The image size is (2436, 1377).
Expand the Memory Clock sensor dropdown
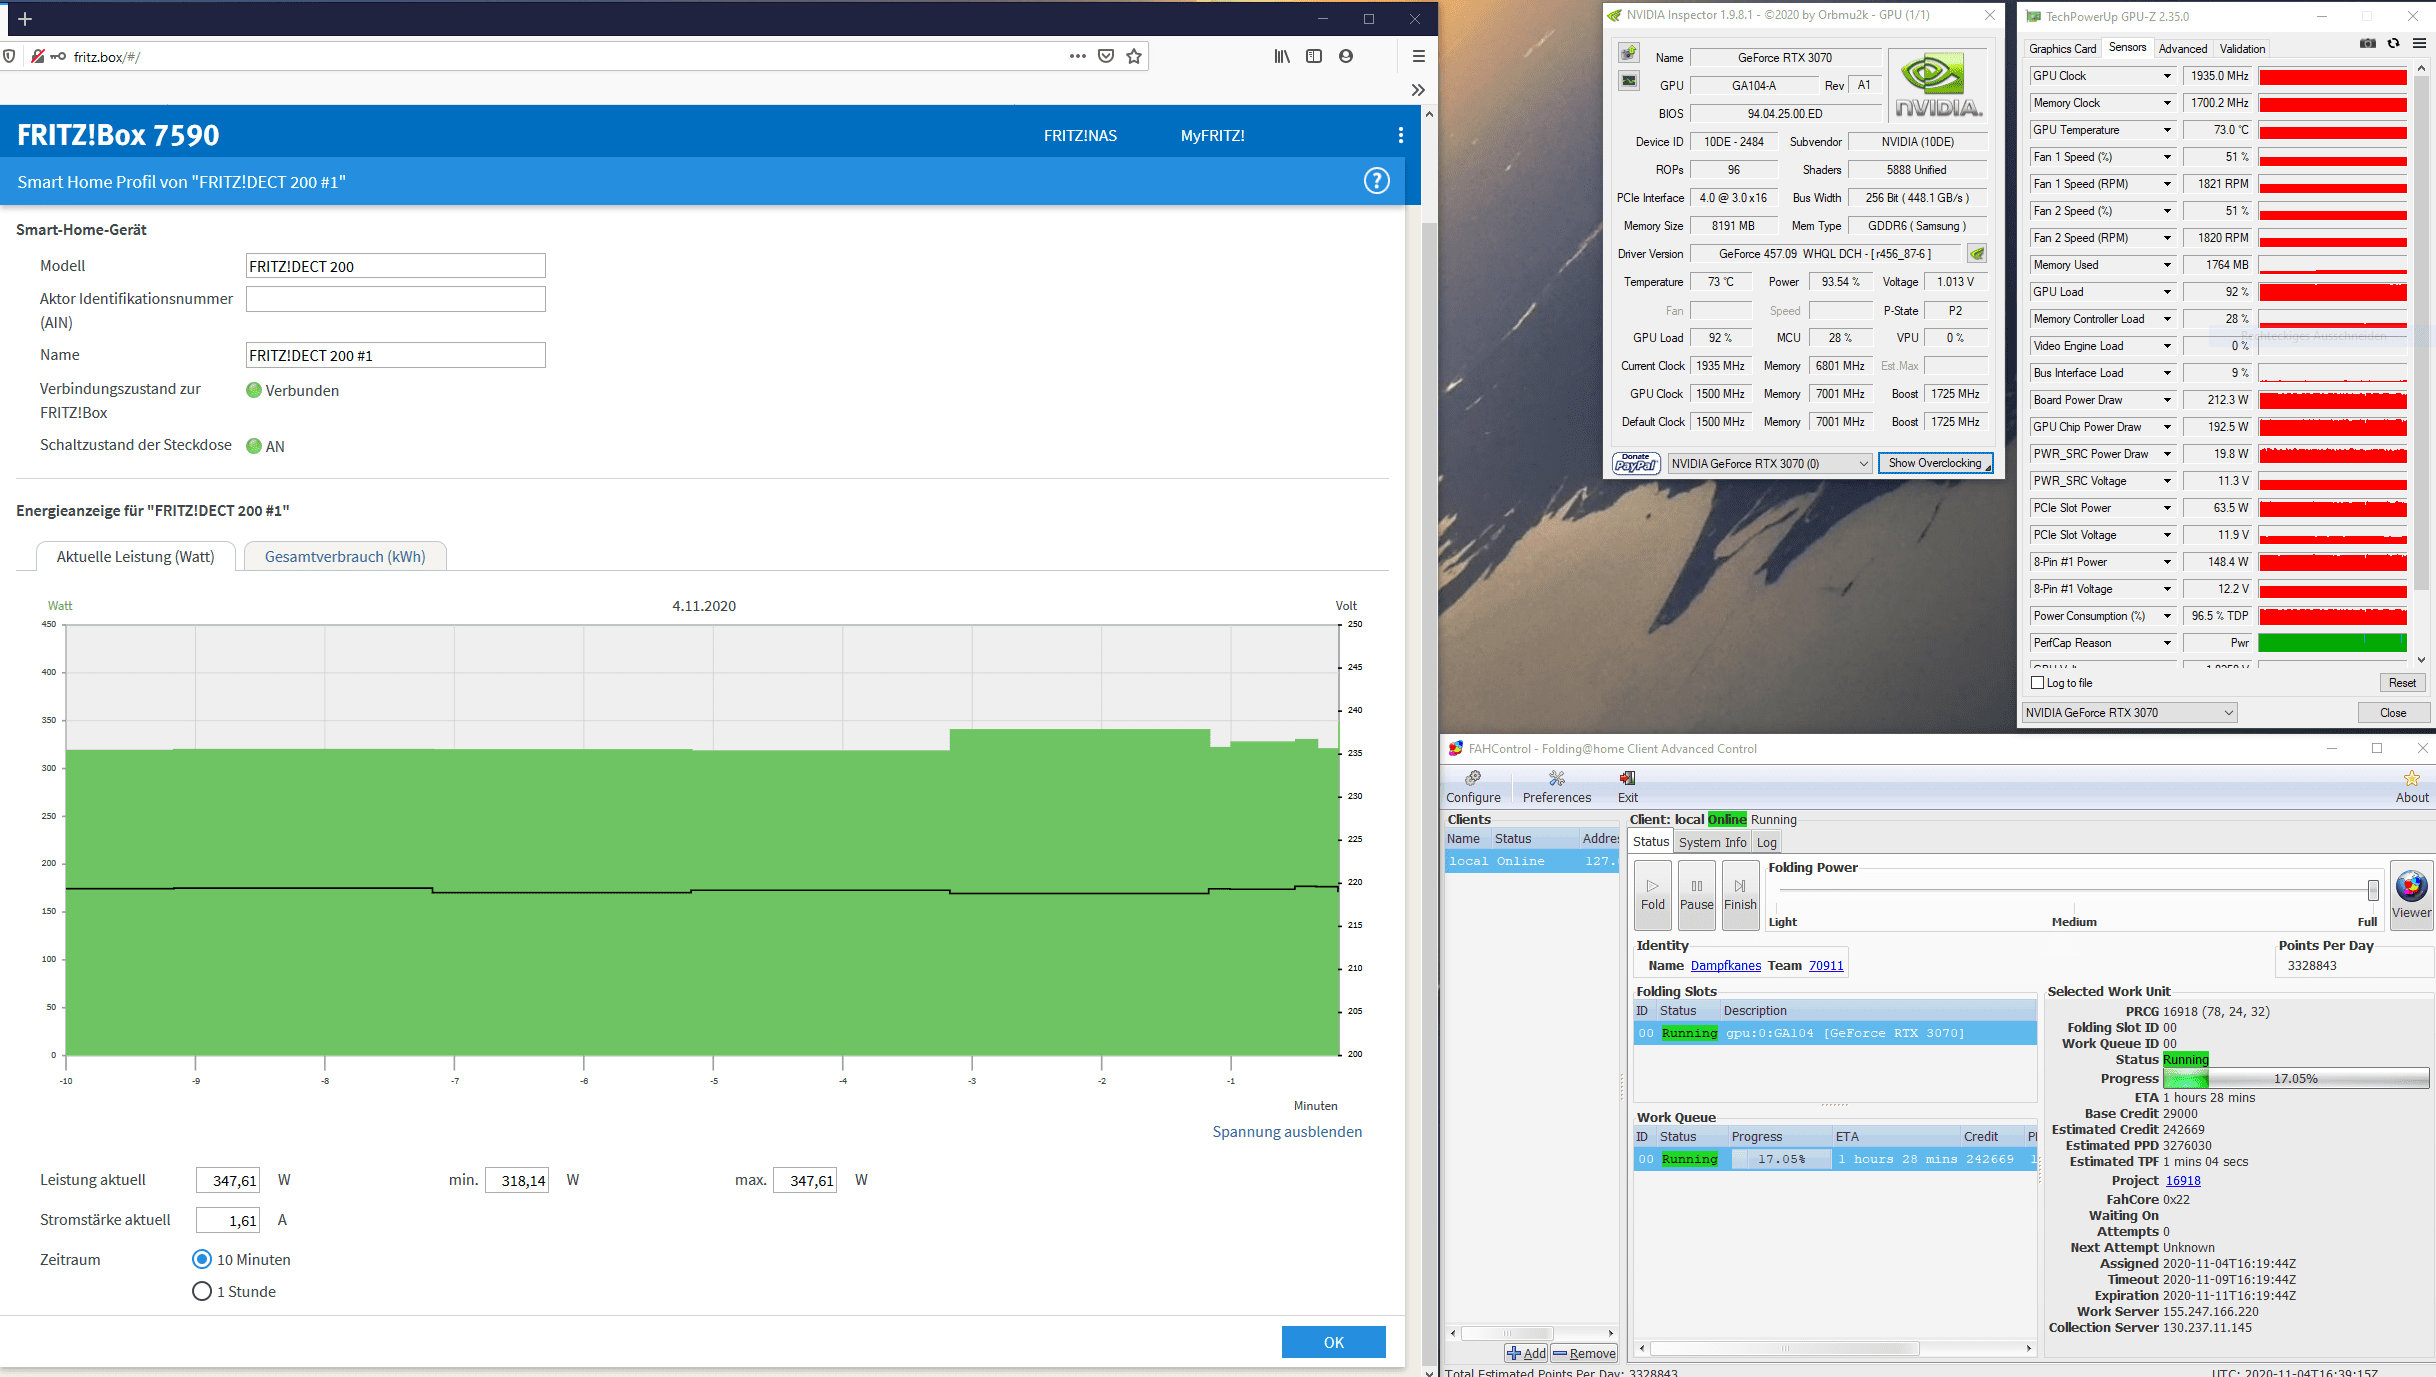pyautogui.click(x=2167, y=103)
